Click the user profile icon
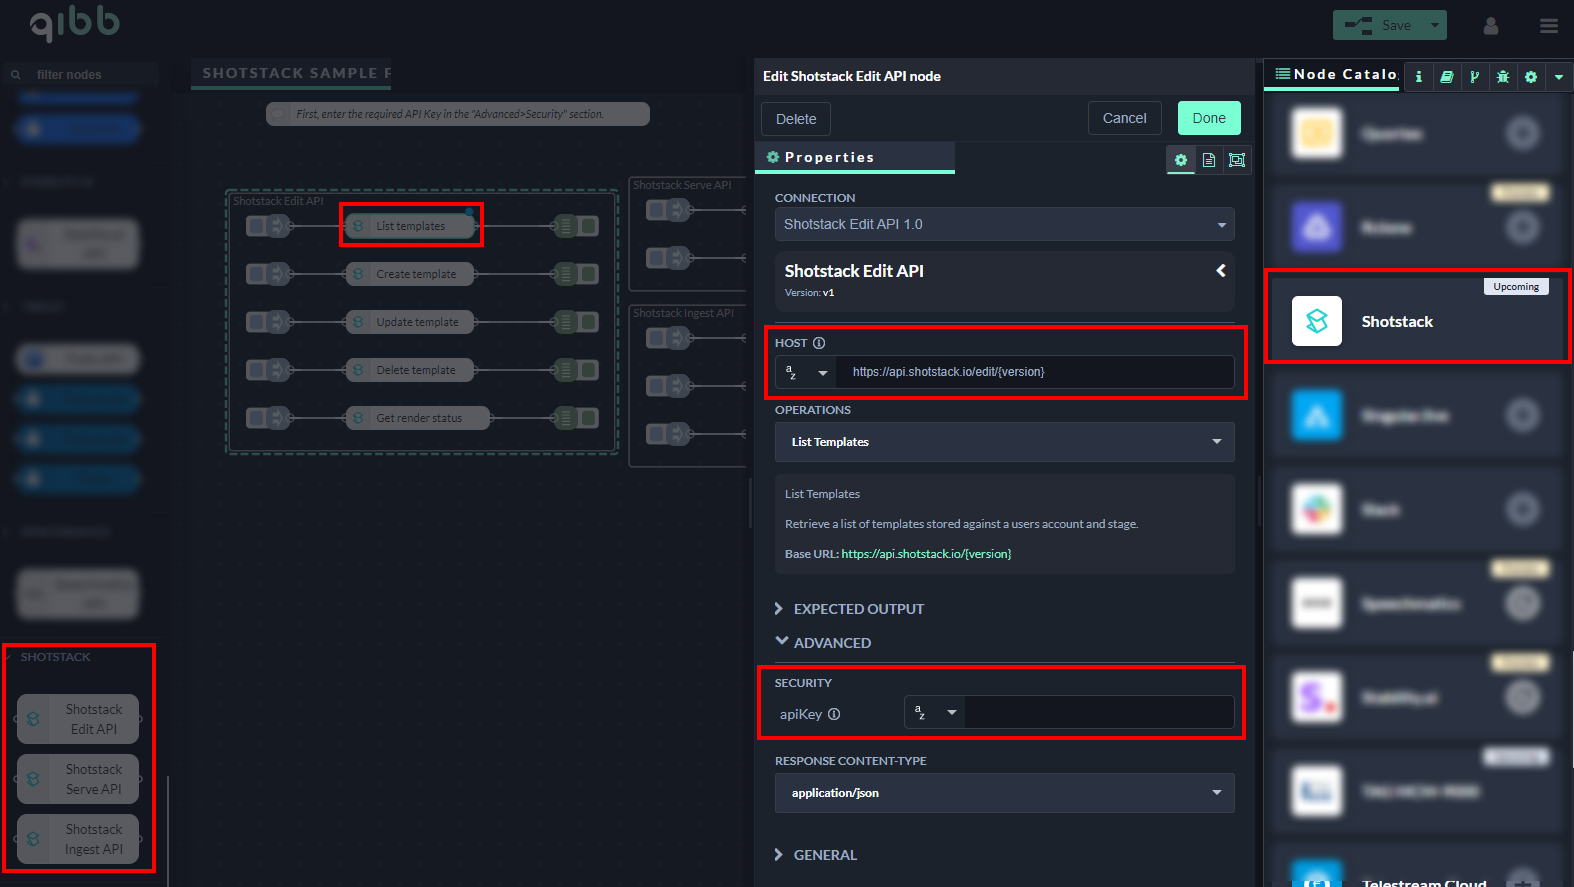Image resolution: width=1574 pixels, height=887 pixels. (1490, 26)
